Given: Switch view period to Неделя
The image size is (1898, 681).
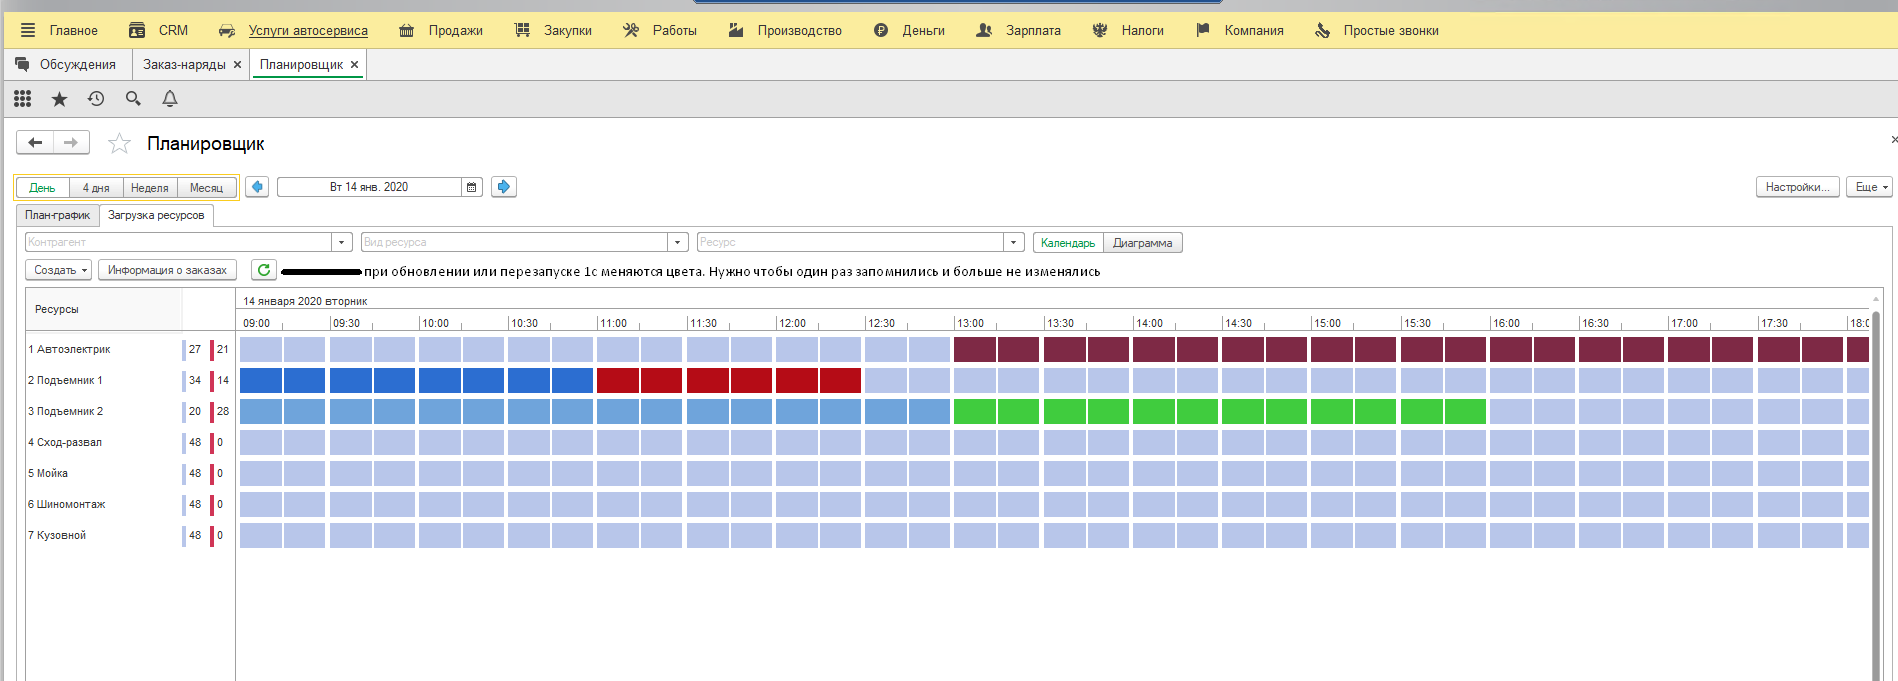Looking at the screenshot, I should (149, 188).
